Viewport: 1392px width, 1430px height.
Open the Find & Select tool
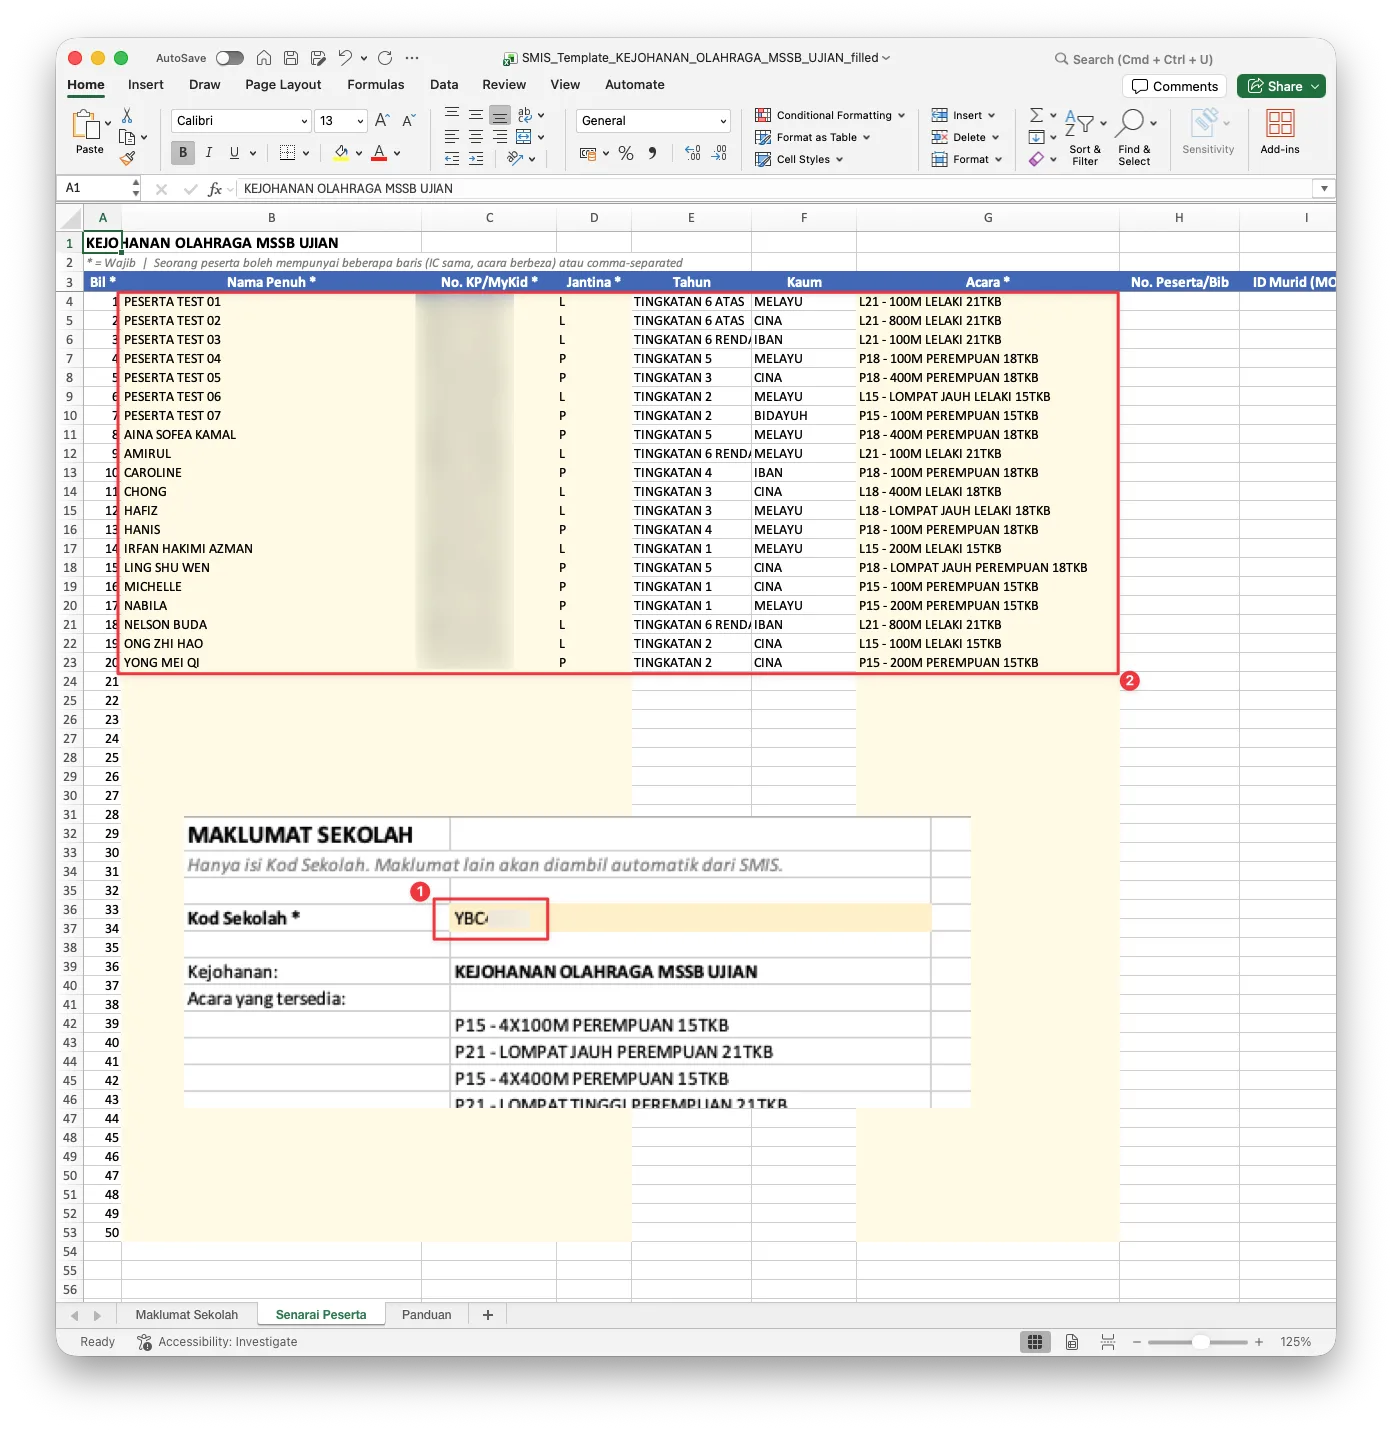[x=1134, y=137]
